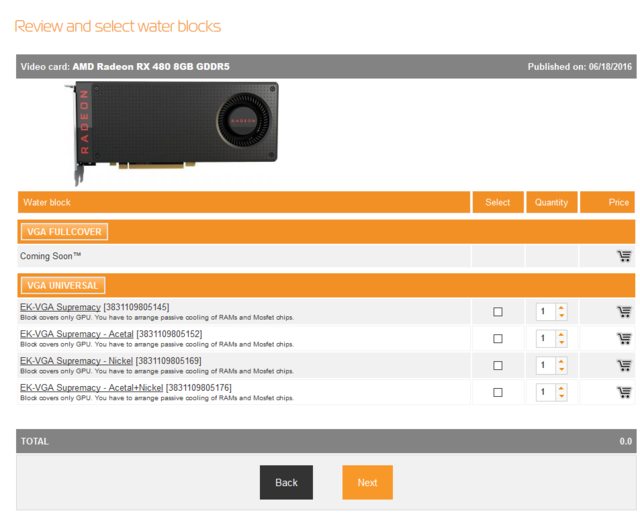The height and width of the screenshot is (515, 640).
Task: Click the product code [3831109805145]
Action: pos(136,307)
